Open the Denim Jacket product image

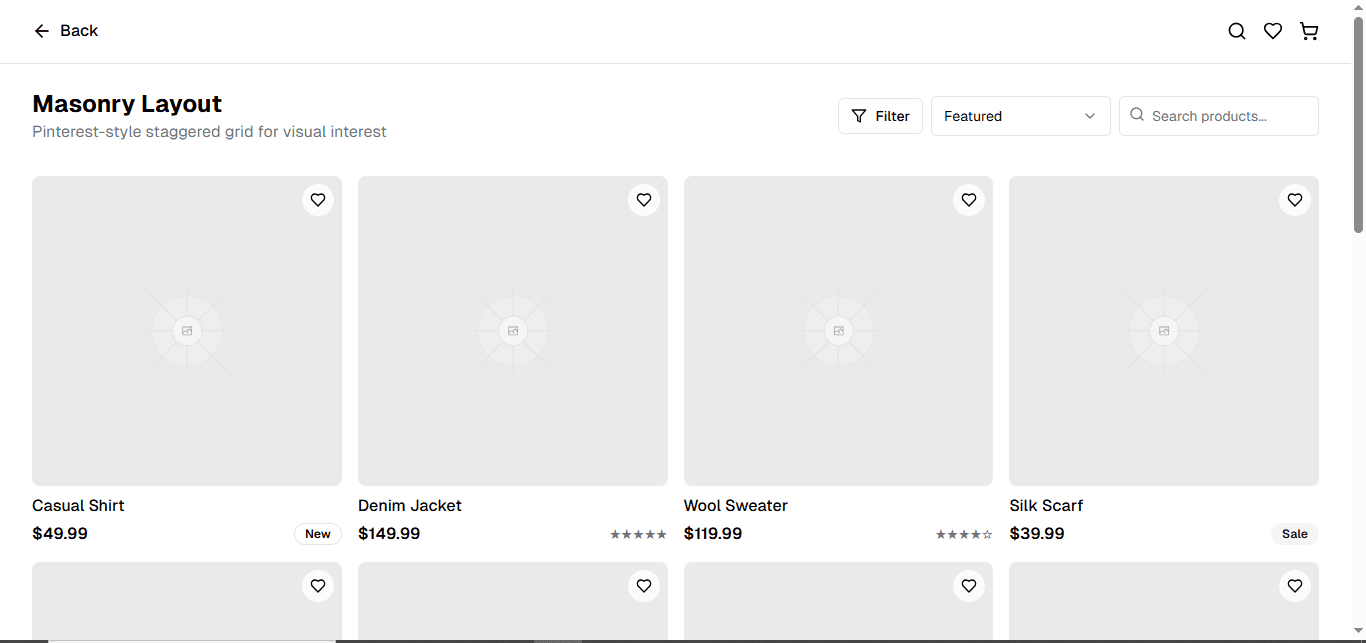(x=513, y=331)
